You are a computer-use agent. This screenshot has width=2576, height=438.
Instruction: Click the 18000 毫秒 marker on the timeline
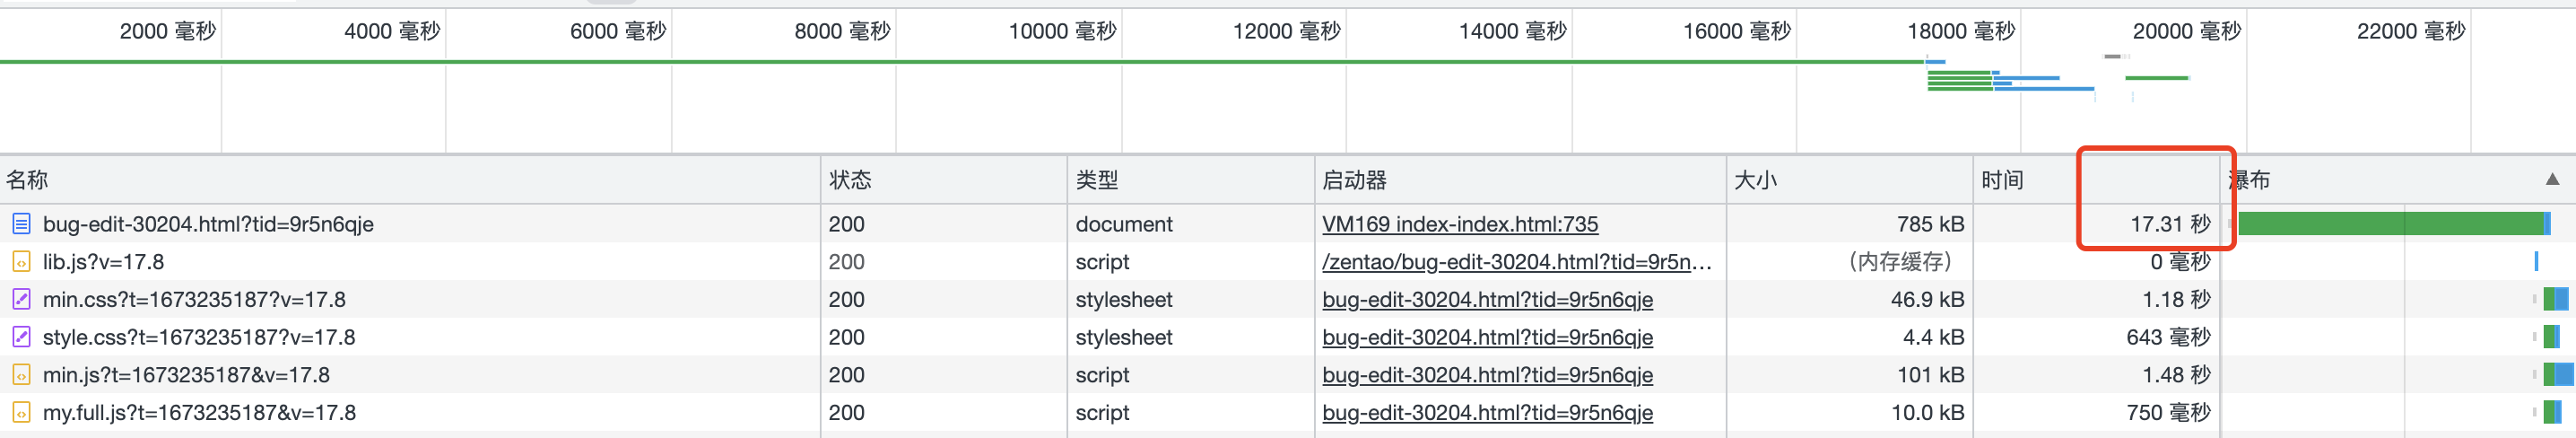pyautogui.click(x=1960, y=32)
